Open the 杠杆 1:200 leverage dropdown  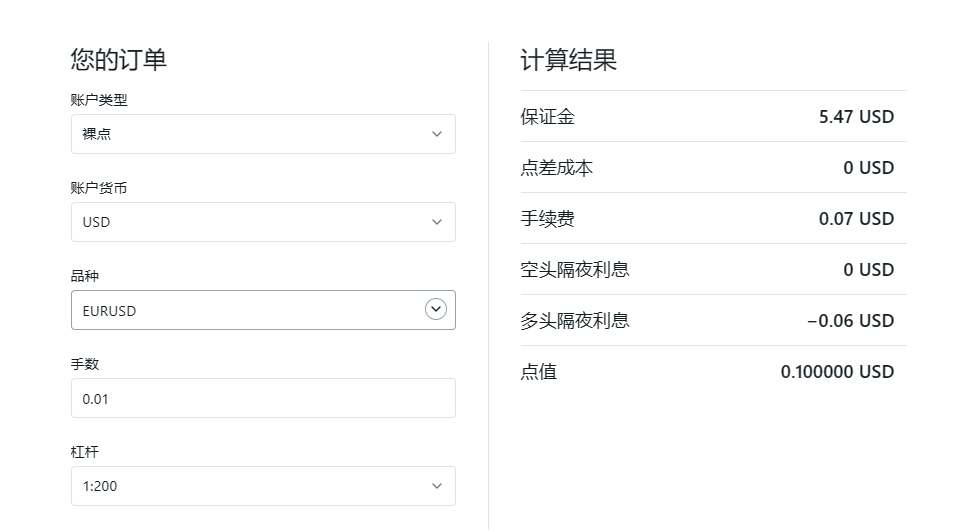coord(263,486)
